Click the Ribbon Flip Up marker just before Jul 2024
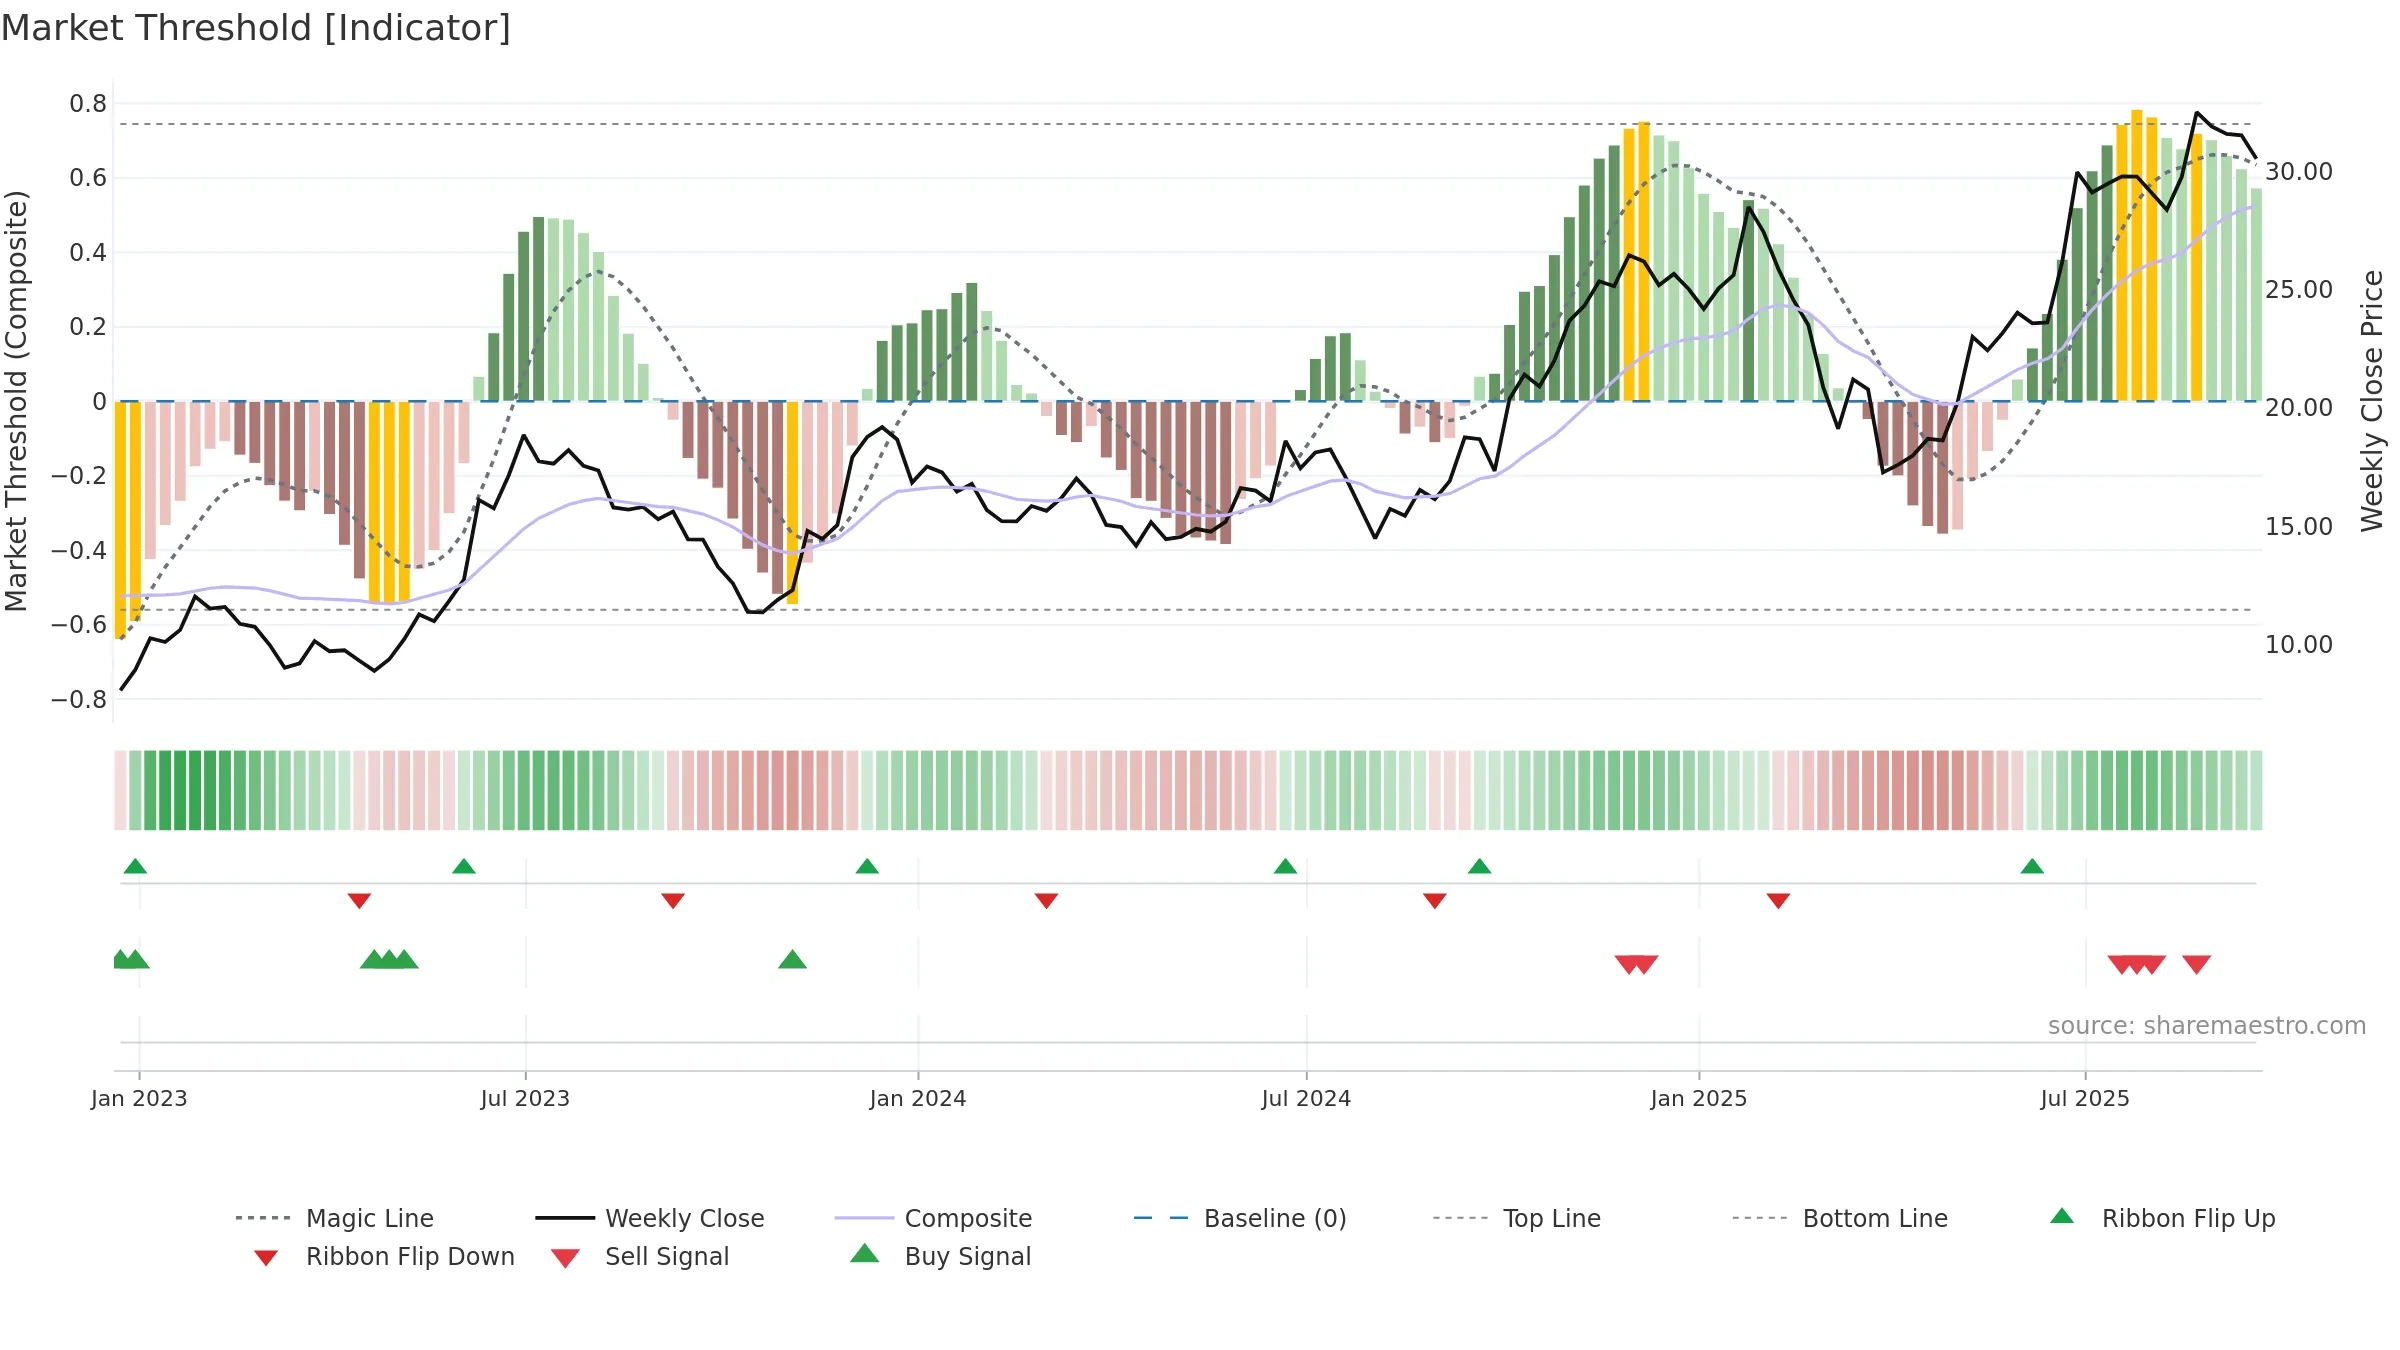Viewport: 2400px width, 1350px height. [1285, 866]
